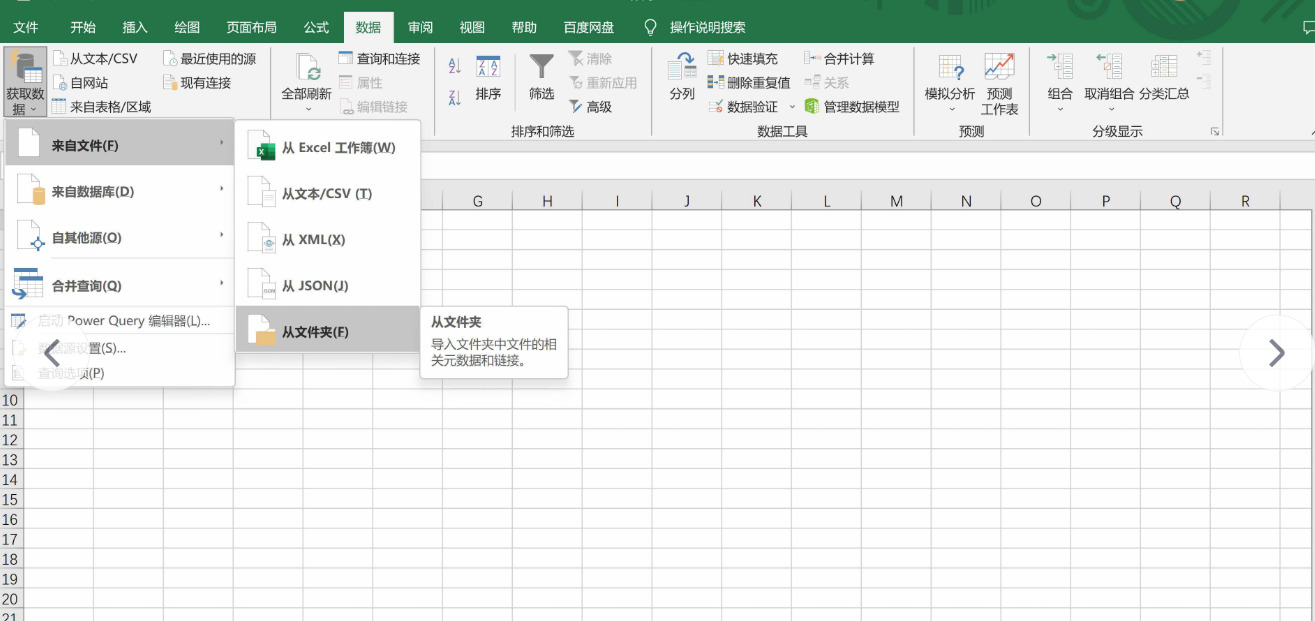This screenshot has height=621, width=1315.
Task: Click 删除重复值 (Remove Duplicates)
Action: point(748,83)
